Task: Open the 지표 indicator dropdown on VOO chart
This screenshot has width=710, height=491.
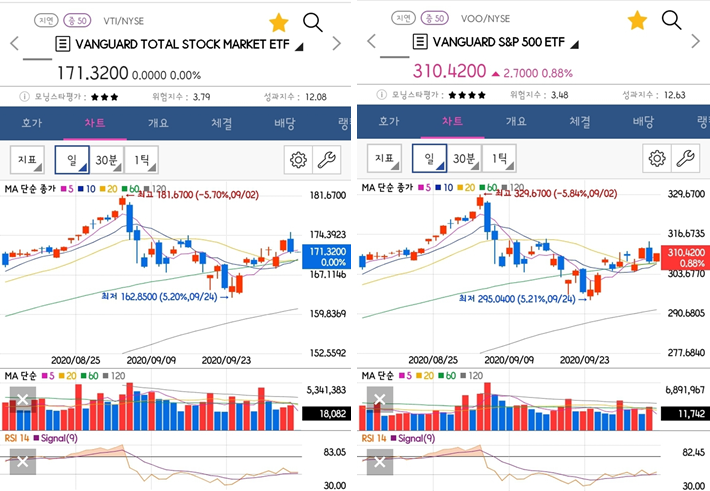Action: tap(384, 158)
